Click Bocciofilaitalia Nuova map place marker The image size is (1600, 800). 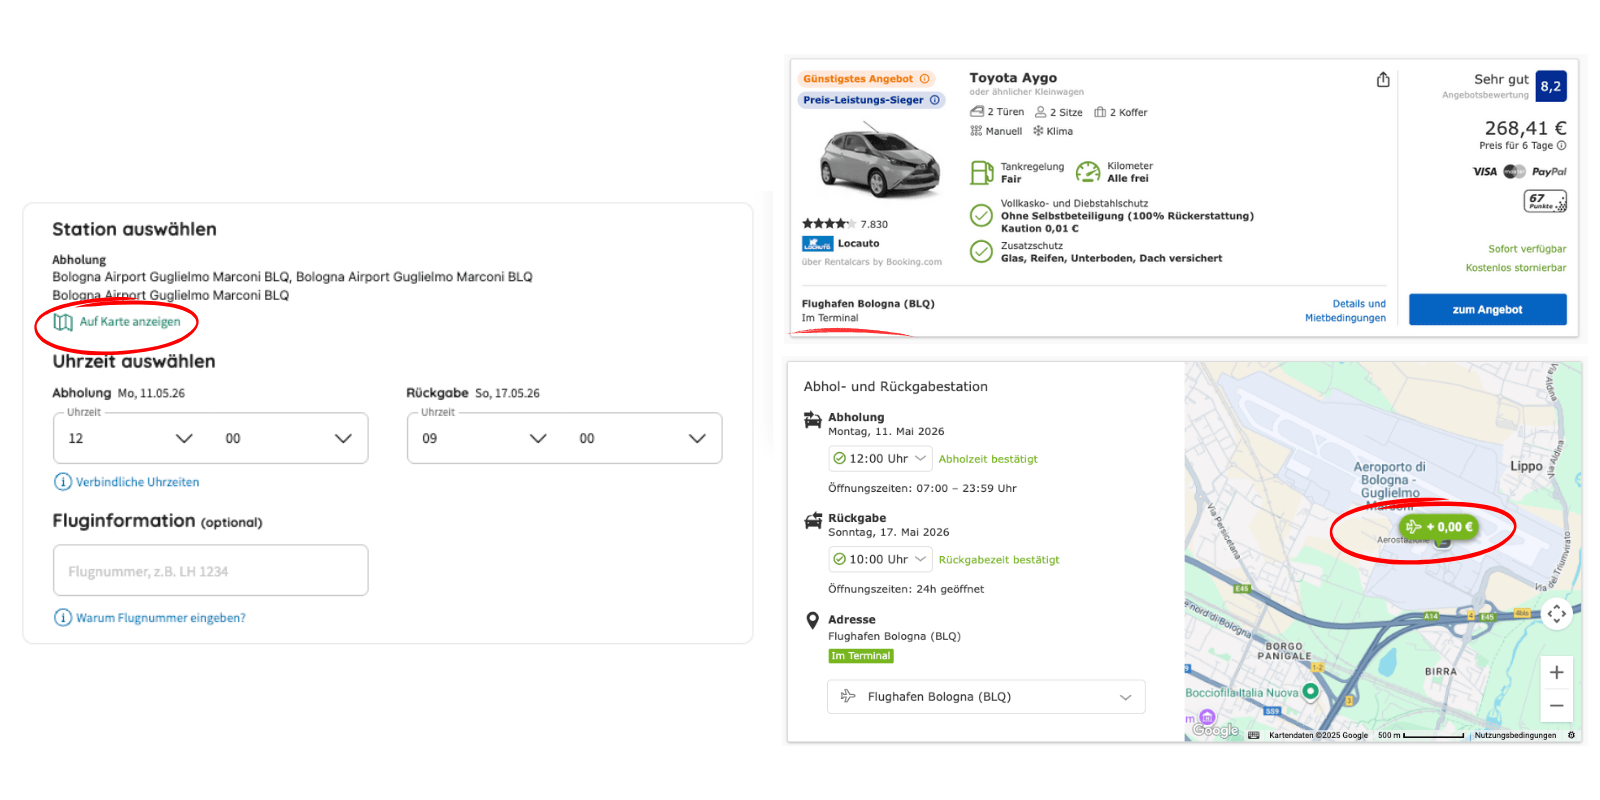[x=1311, y=691]
